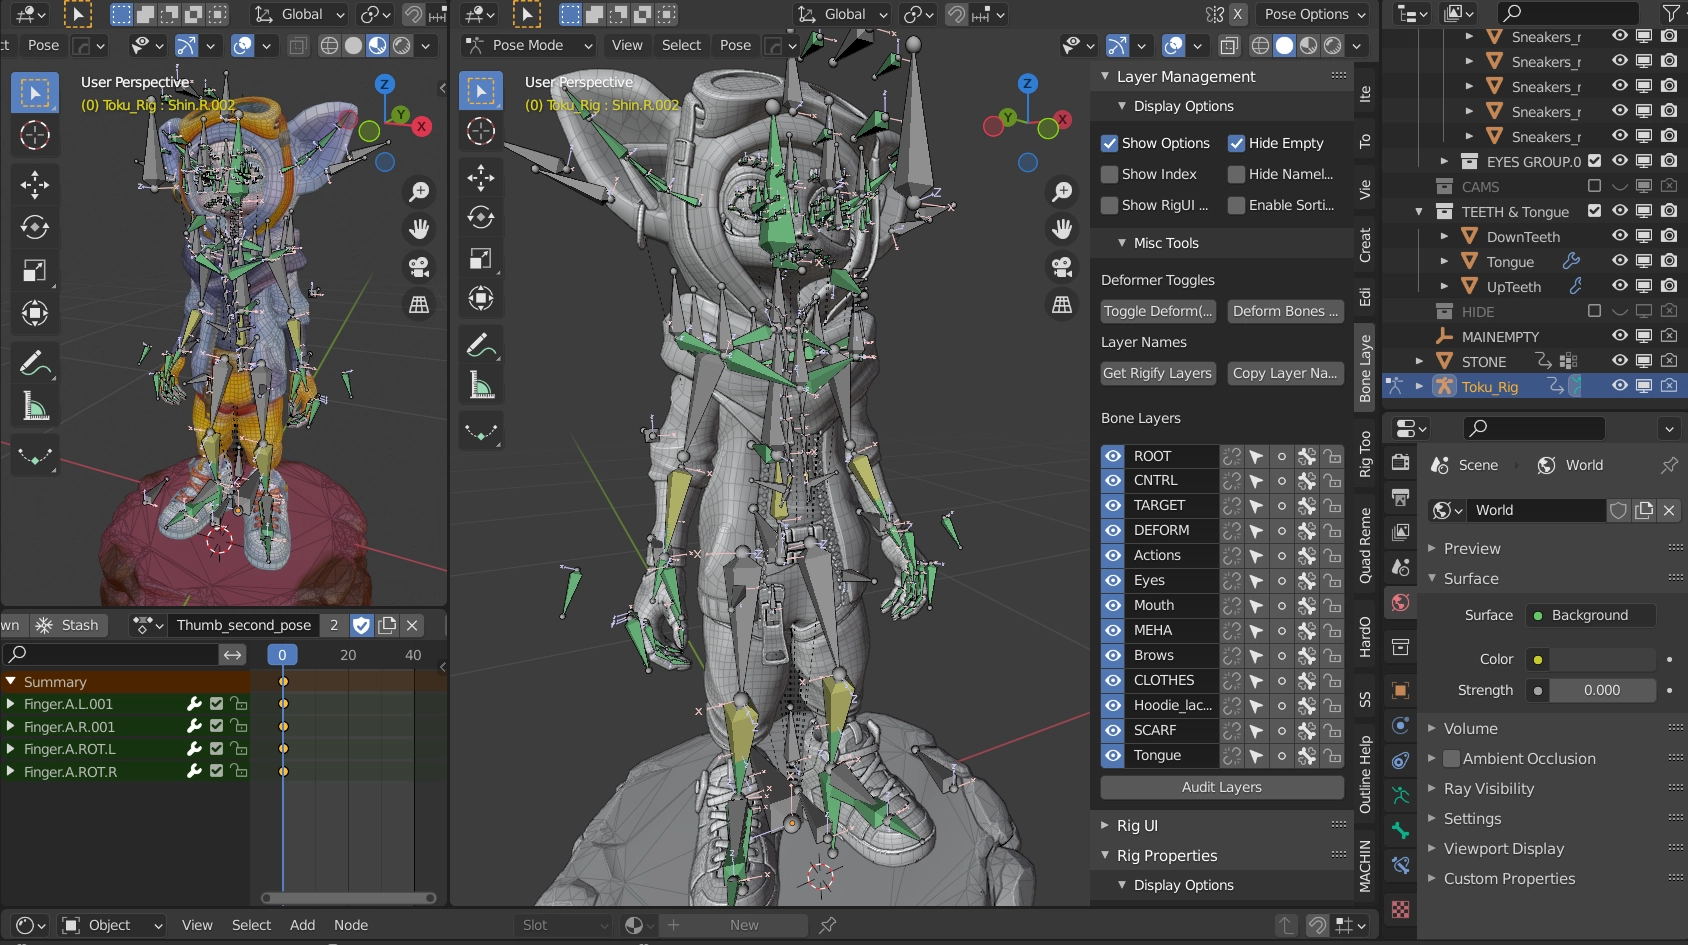Switch to orthographic grid view in middle viewport
This screenshot has width=1688, height=945.
pos(1062,305)
